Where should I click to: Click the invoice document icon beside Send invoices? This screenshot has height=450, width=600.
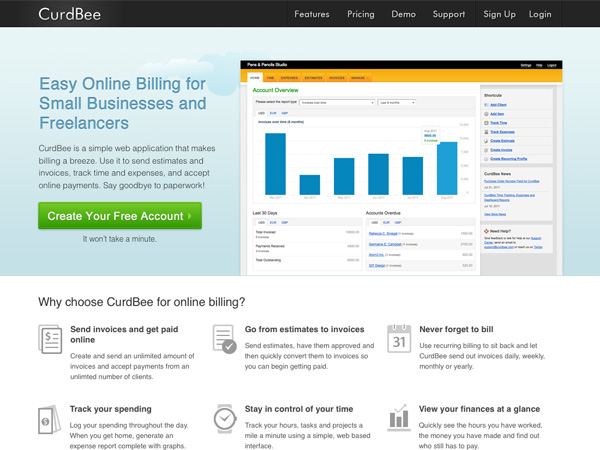50,339
